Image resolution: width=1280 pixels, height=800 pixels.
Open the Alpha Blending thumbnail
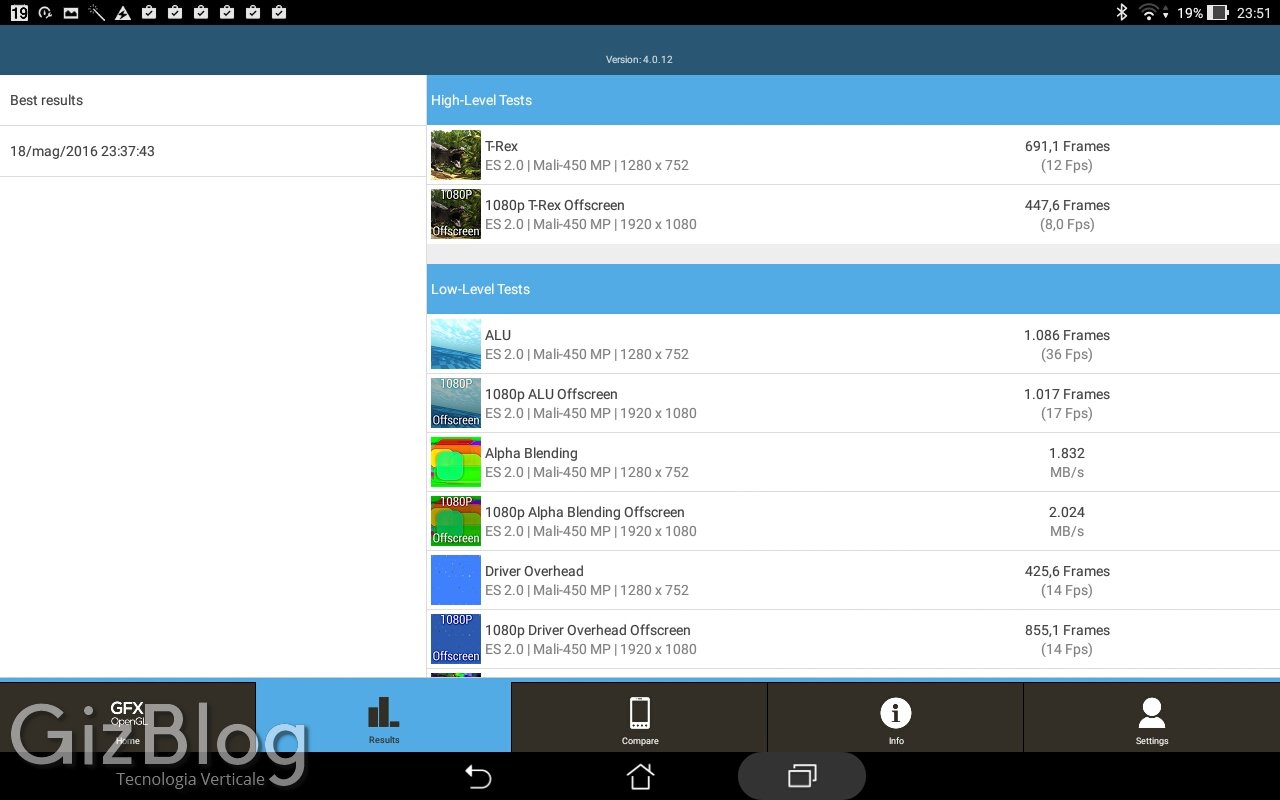[456, 462]
